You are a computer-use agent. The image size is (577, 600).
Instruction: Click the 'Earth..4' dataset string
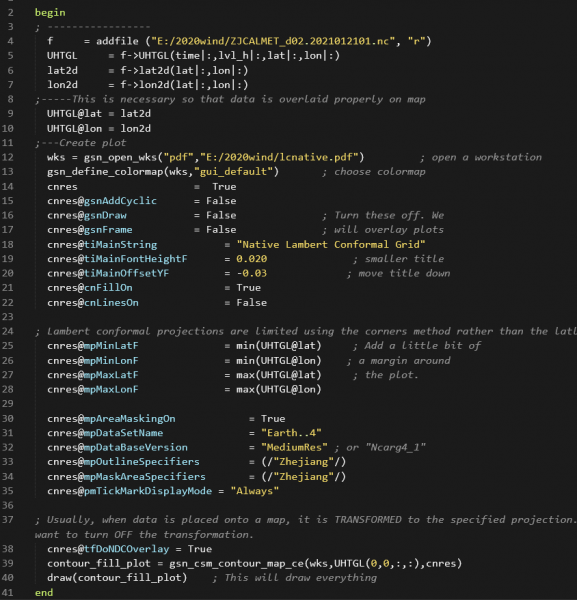pyautogui.click(x=291, y=433)
